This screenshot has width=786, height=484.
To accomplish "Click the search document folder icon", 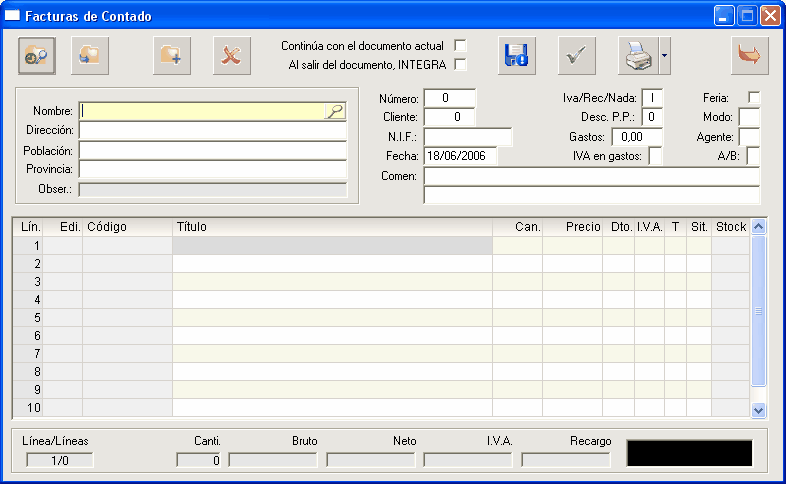I will (37, 56).
